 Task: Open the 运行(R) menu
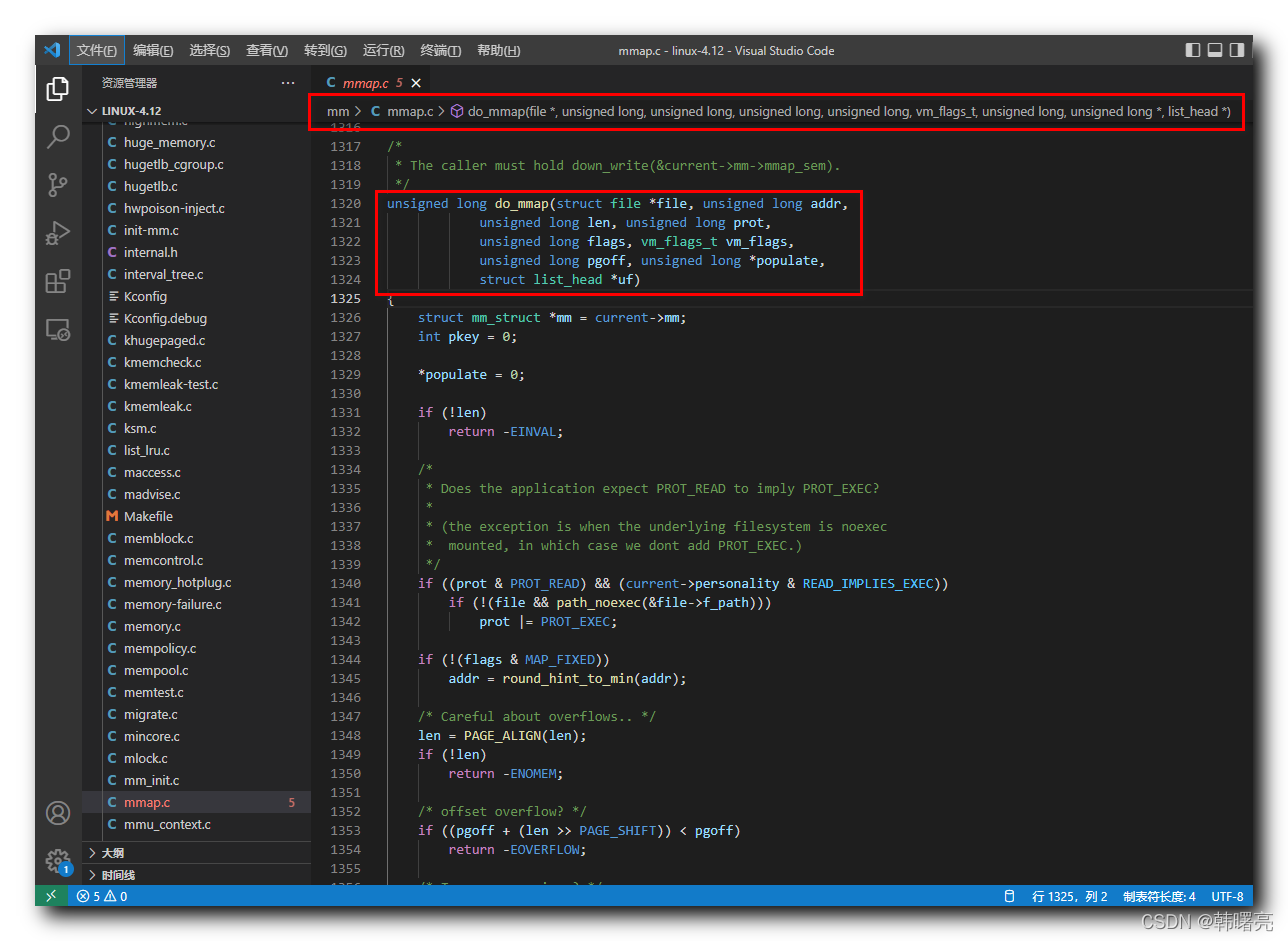pyautogui.click(x=384, y=50)
